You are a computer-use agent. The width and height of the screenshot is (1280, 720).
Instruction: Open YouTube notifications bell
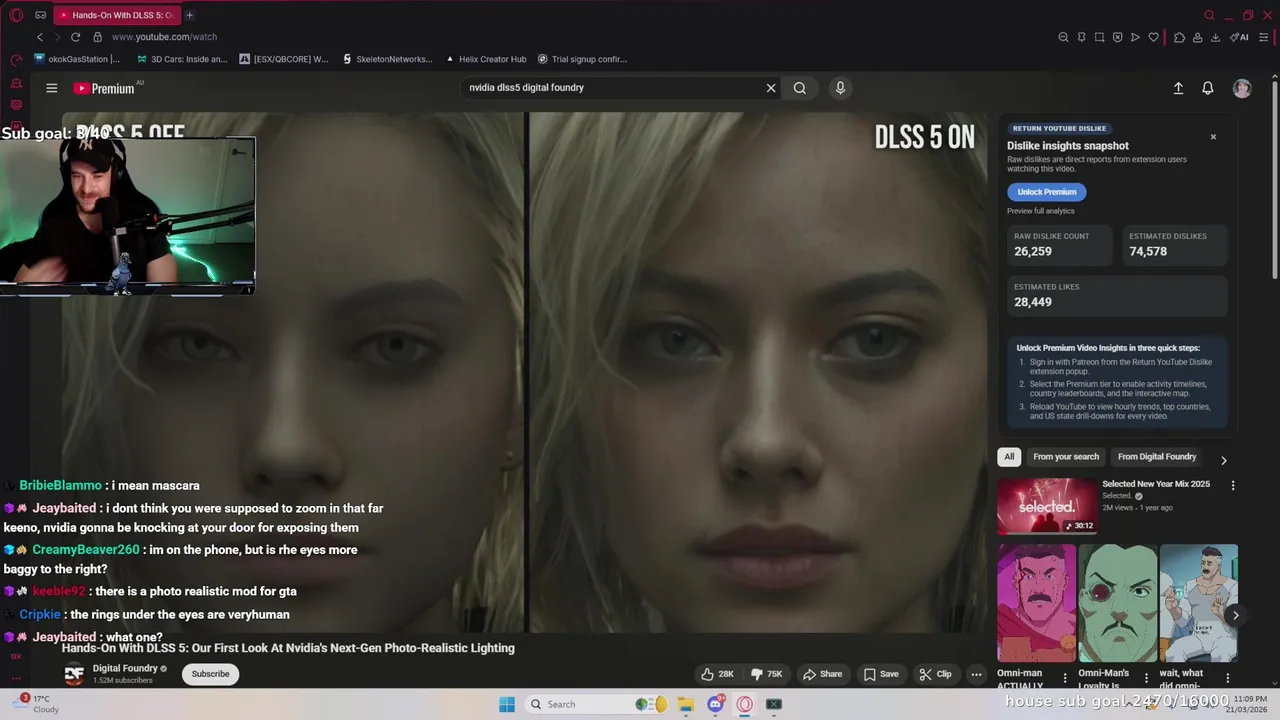click(x=1208, y=88)
